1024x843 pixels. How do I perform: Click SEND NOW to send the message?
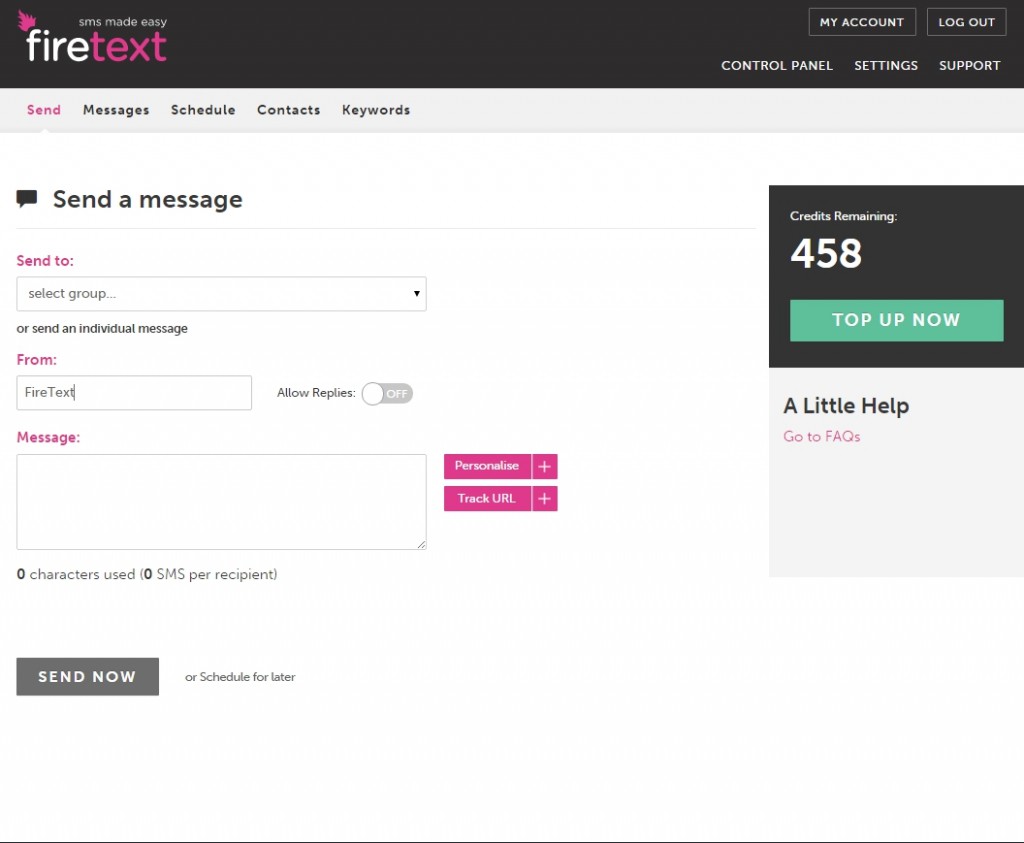click(x=87, y=676)
